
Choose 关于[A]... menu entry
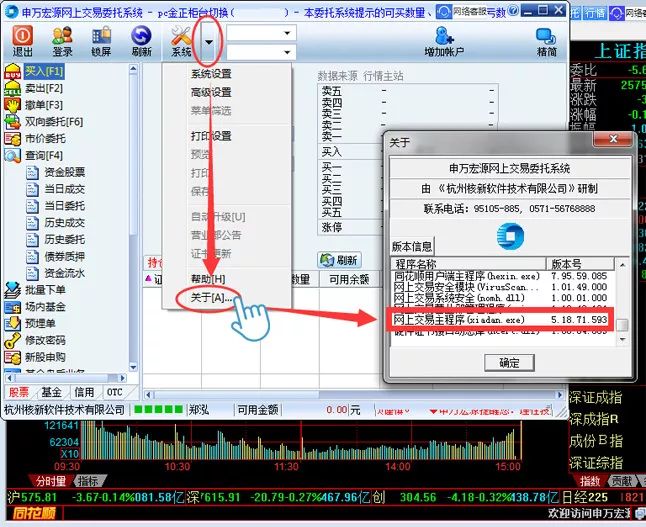[211, 297]
